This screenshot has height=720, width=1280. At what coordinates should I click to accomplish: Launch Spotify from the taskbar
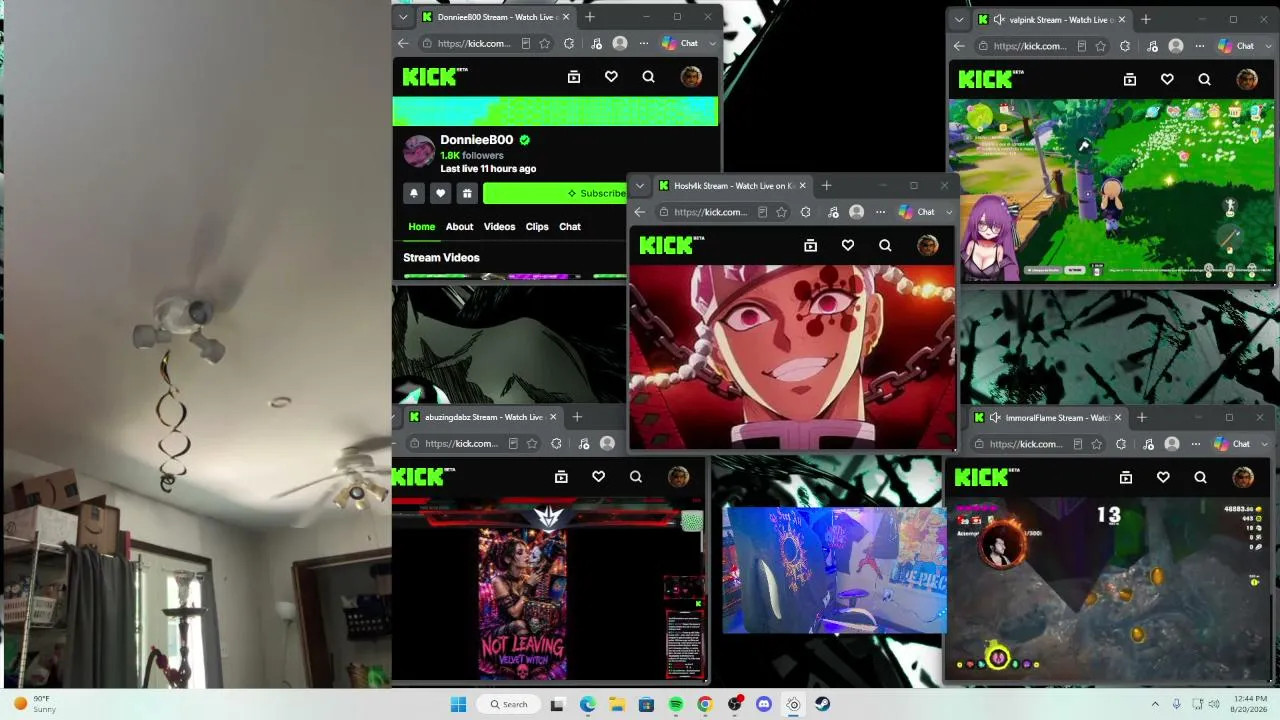[675, 704]
